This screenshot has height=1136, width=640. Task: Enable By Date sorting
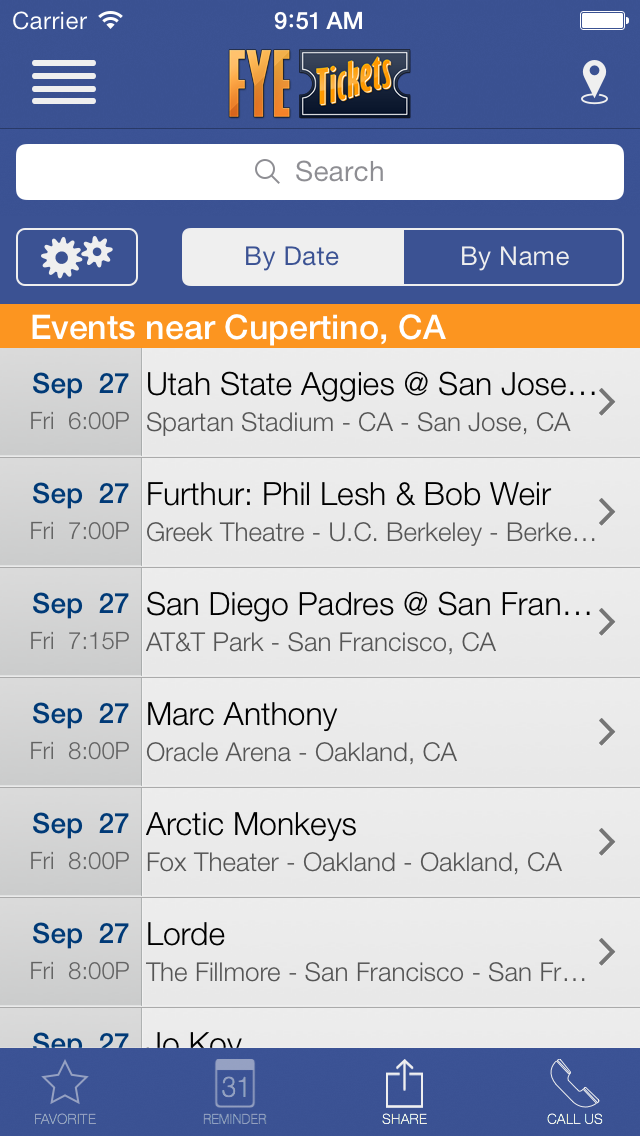pyautogui.click(x=292, y=257)
